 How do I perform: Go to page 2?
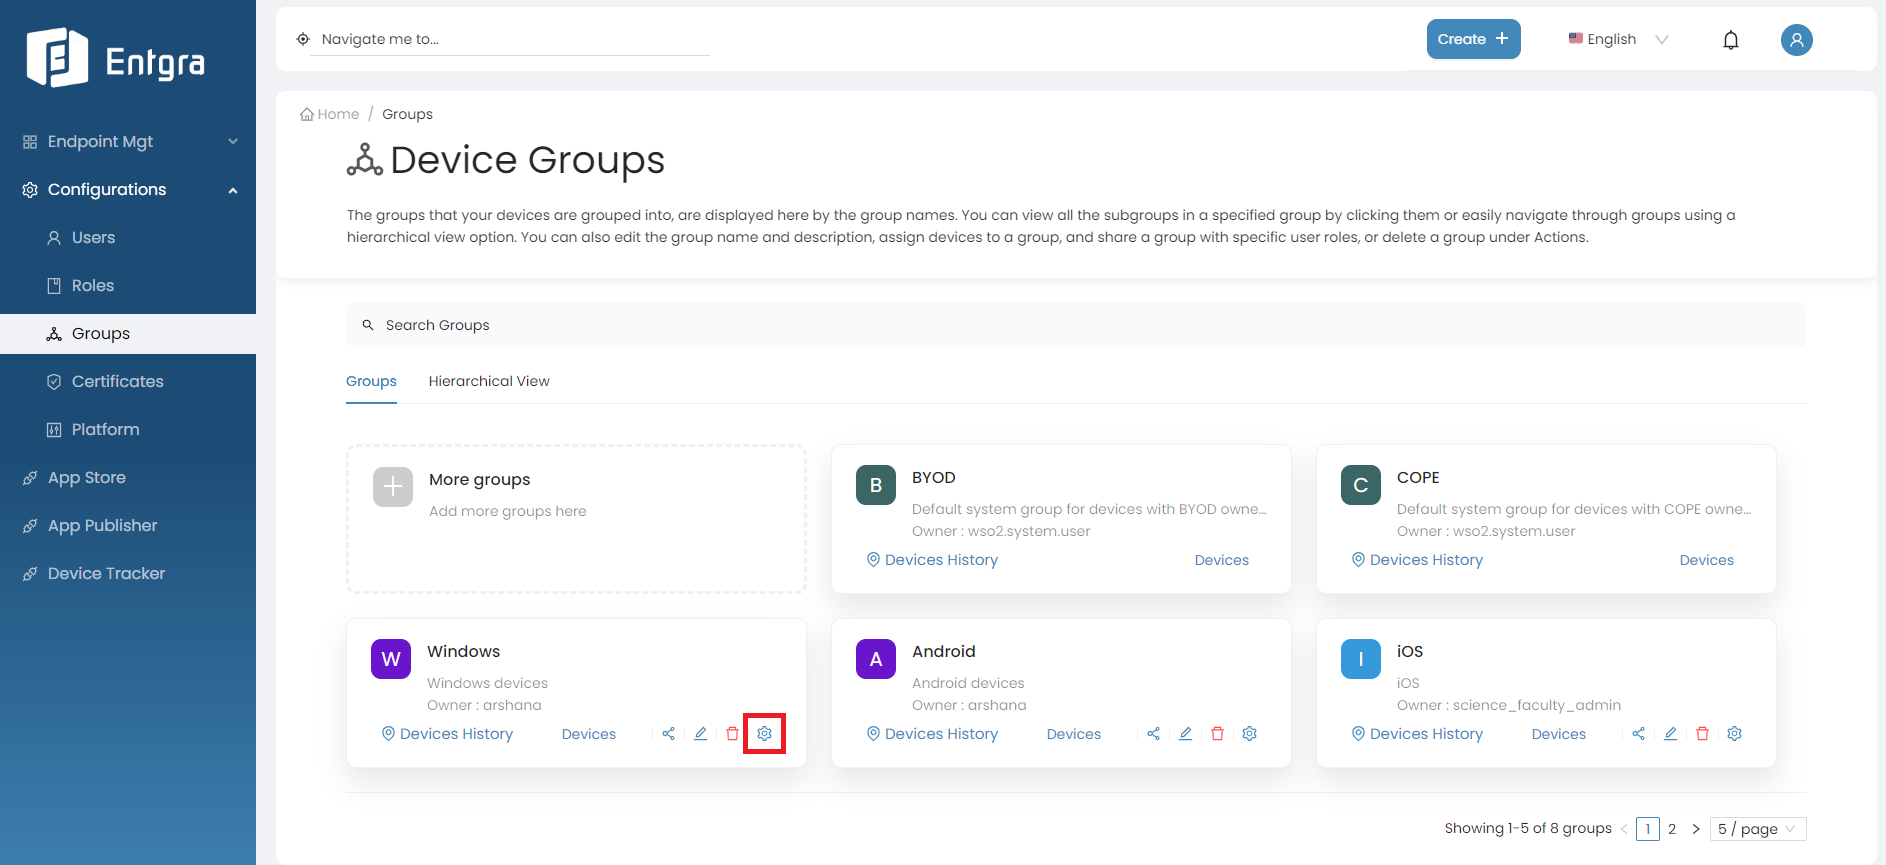point(1672,829)
